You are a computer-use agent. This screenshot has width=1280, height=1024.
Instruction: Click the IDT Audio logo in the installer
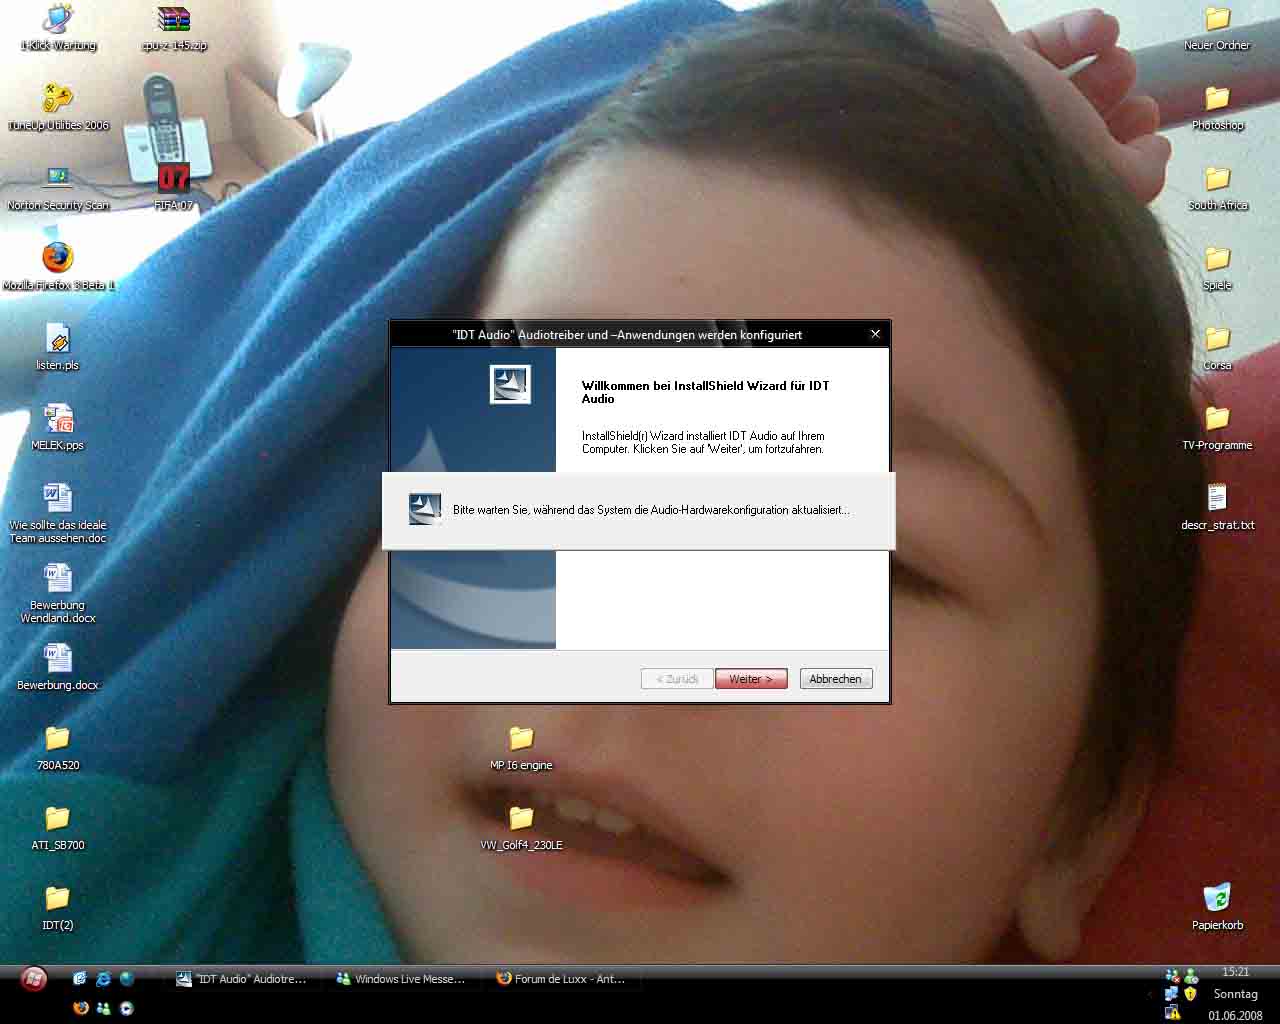(510, 384)
